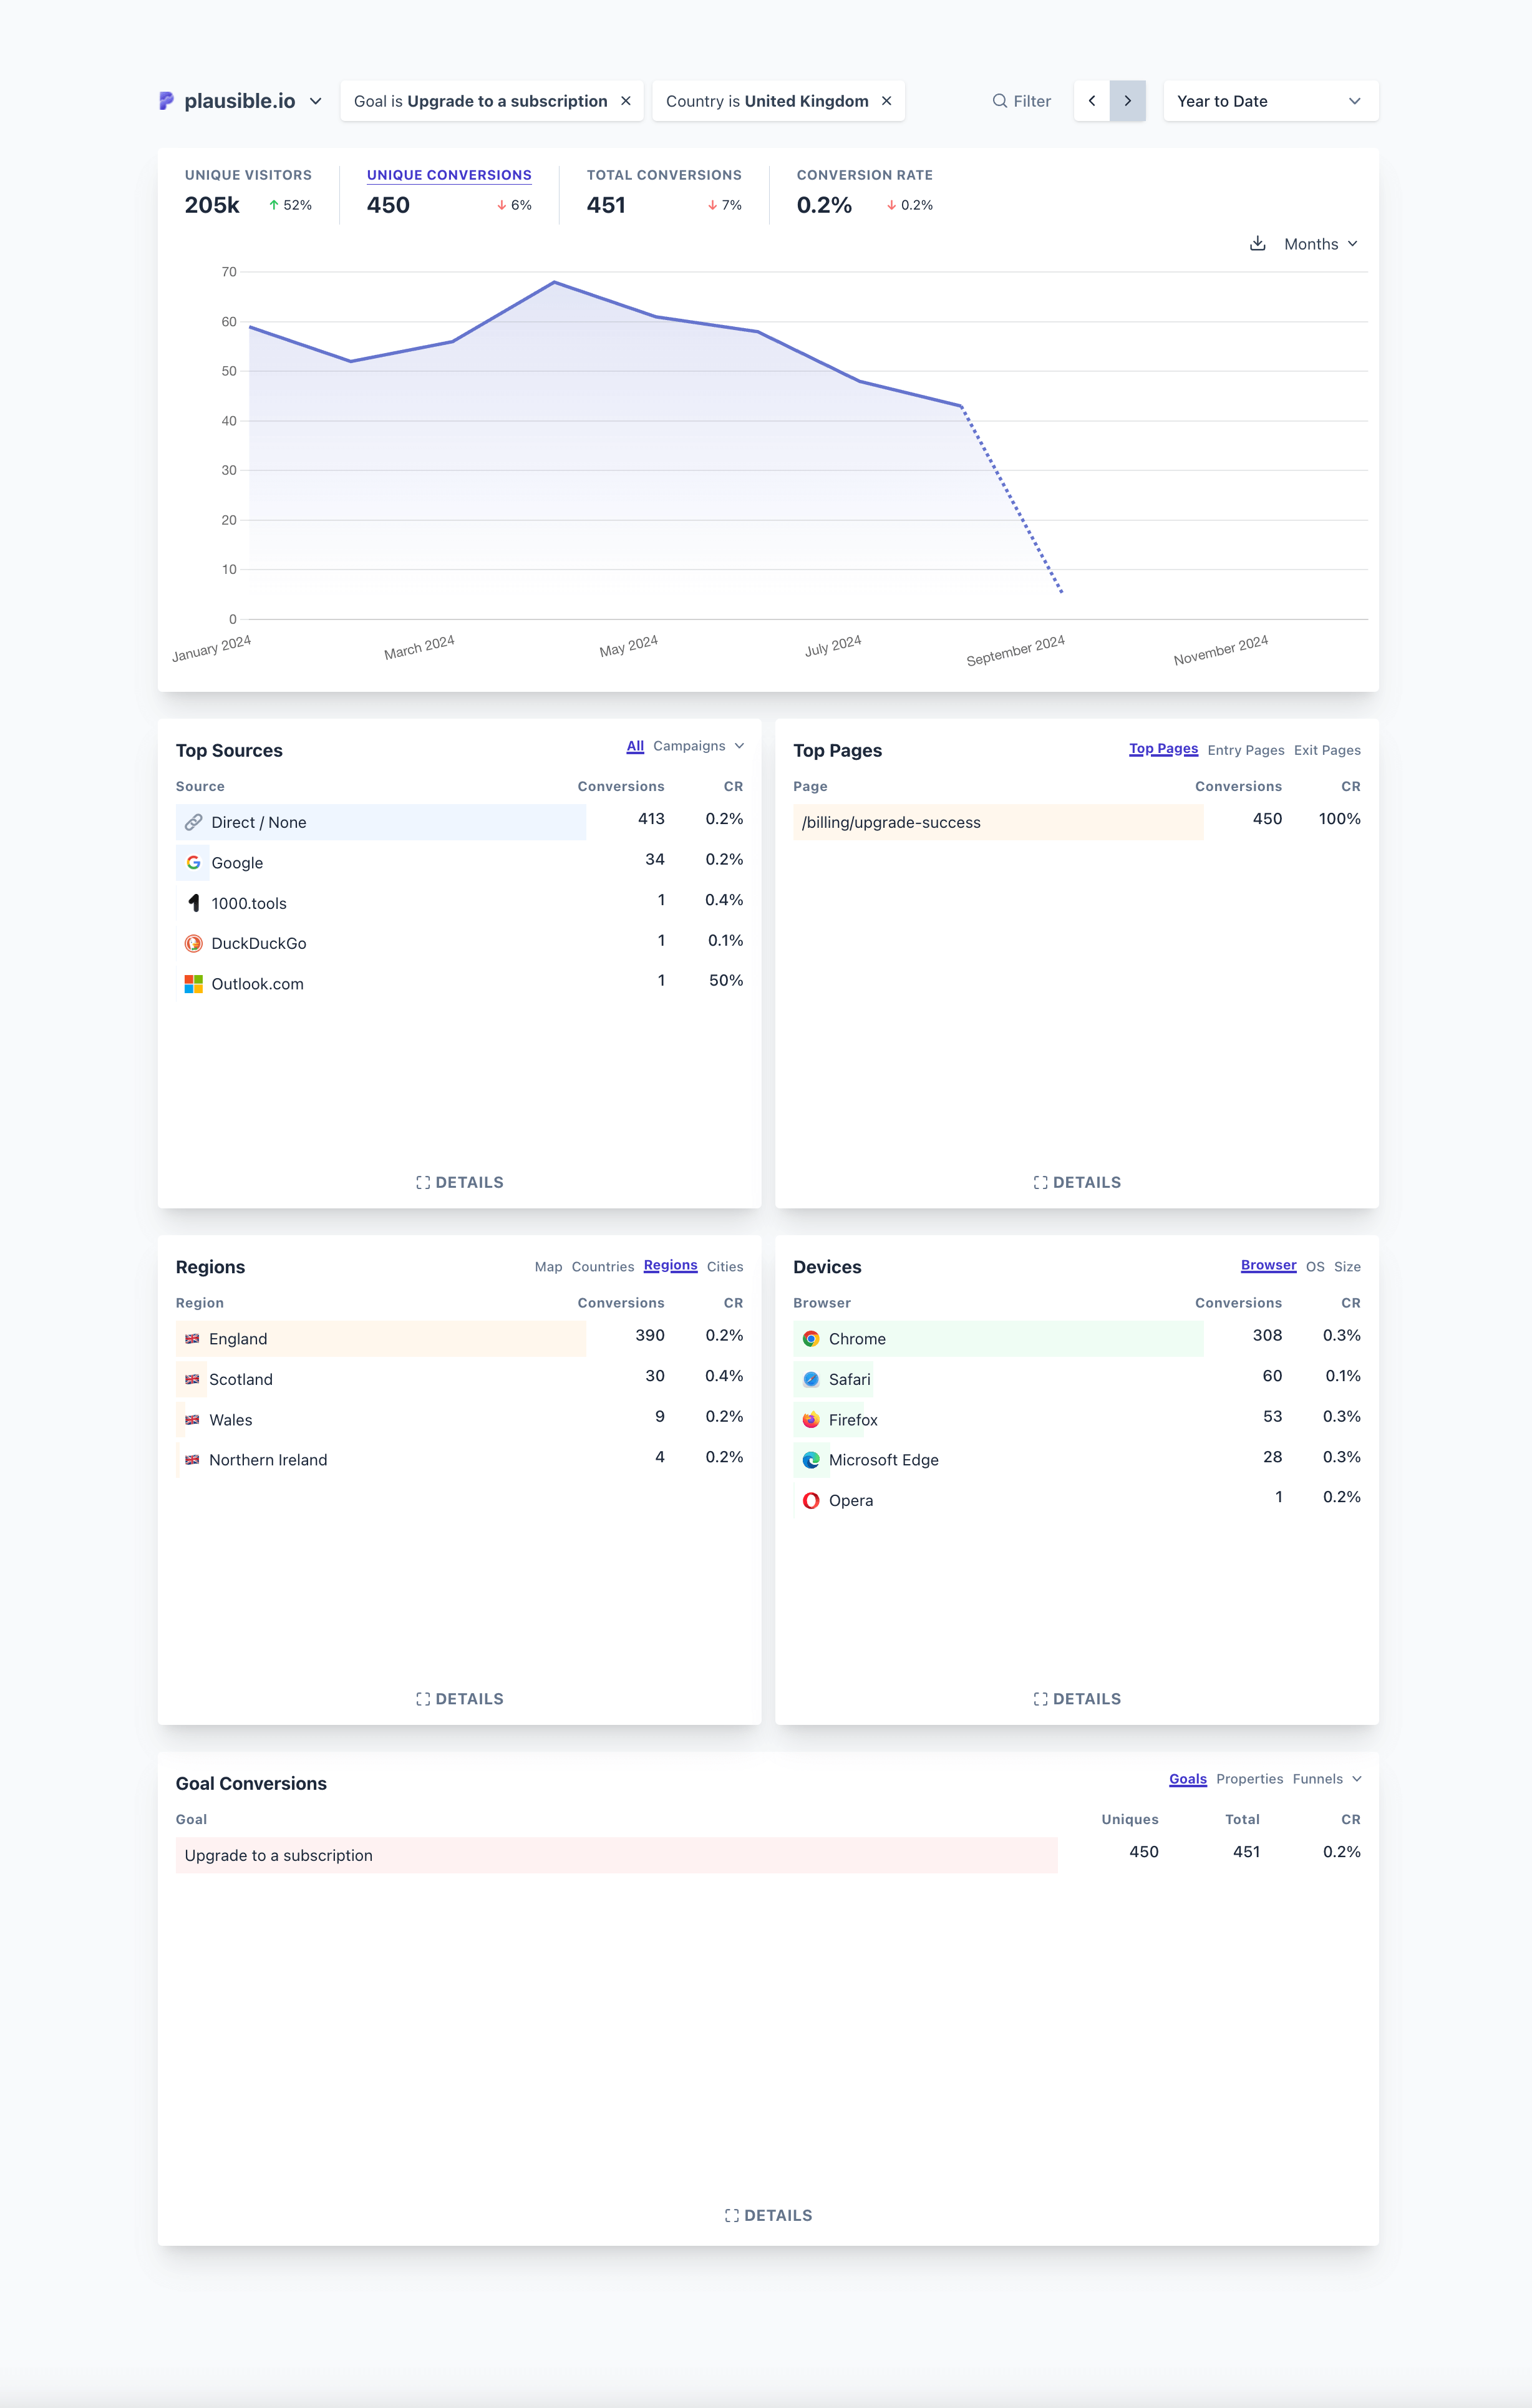Viewport: 1532px width, 2408px height.
Task: Click the Upgrade to a subscription goal row
Action: click(x=768, y=1855)
